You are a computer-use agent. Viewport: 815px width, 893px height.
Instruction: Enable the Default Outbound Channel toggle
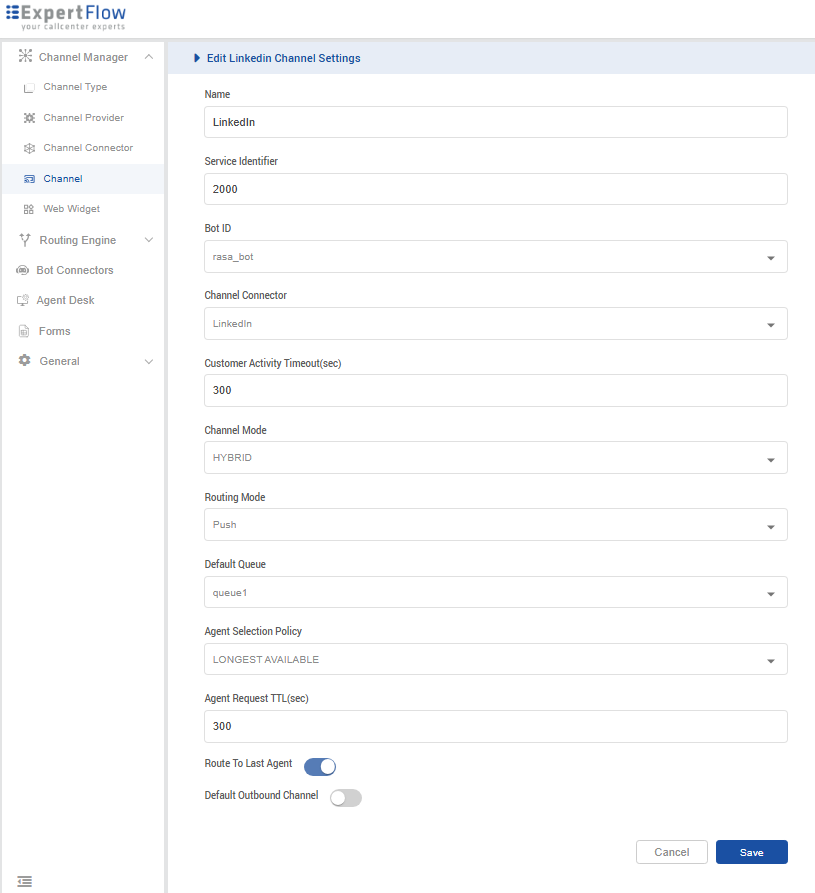[345, 797]
